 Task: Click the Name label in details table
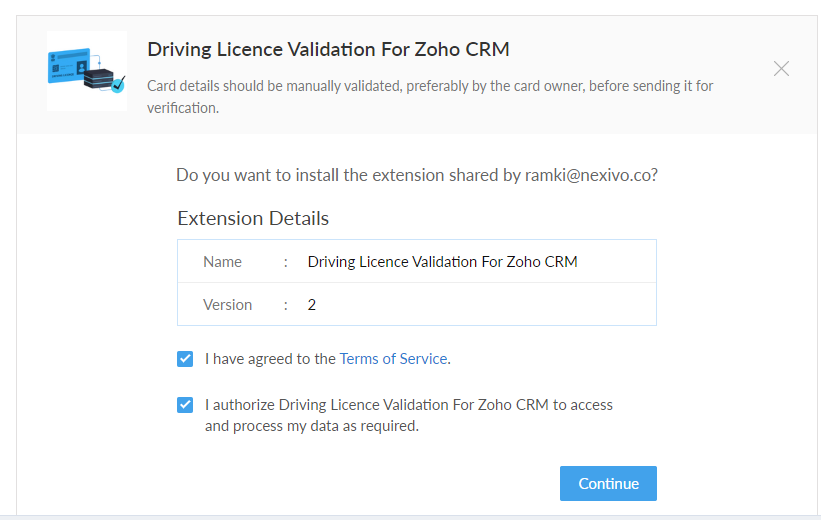tap(223, 262)
